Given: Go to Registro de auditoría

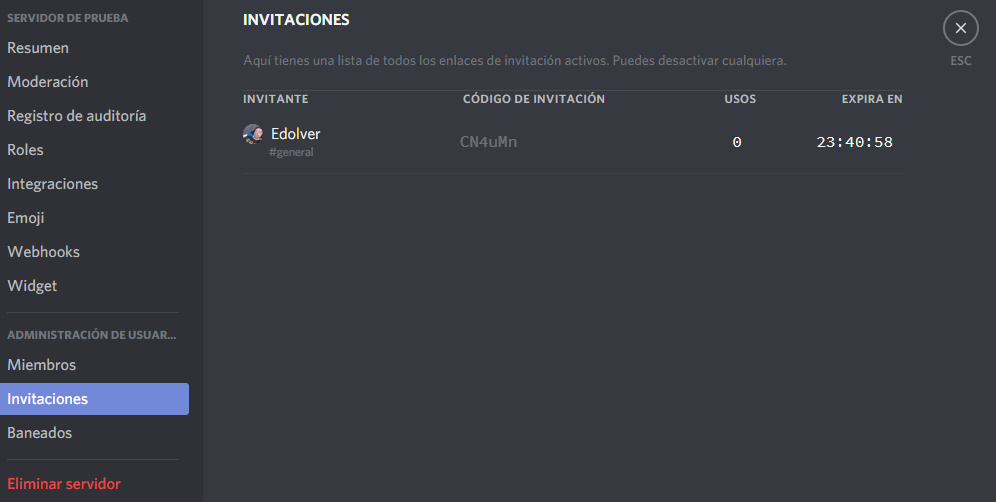Looking at the screenshot, I should tap(77, 116).
